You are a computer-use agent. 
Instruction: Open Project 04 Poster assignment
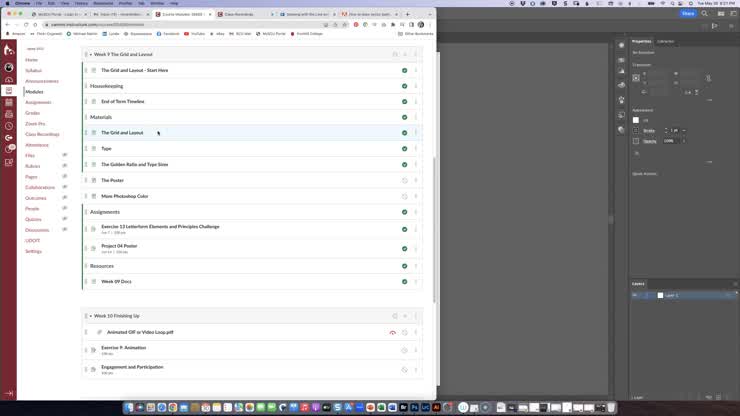[x=119, y=246]
